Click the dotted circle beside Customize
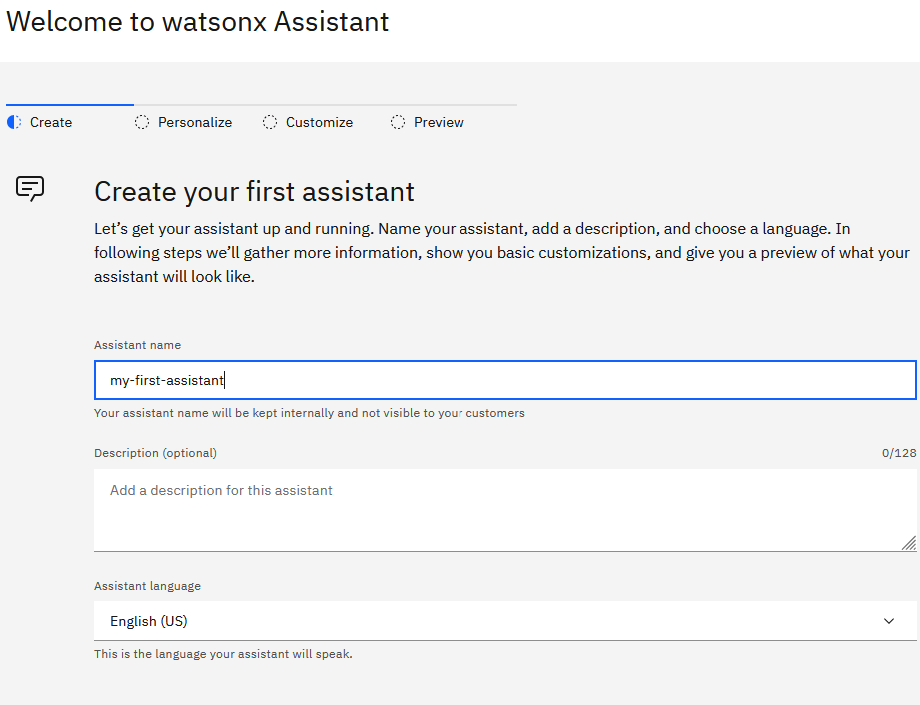The height and width of the screenshot is (705, 920). point(270,122)
